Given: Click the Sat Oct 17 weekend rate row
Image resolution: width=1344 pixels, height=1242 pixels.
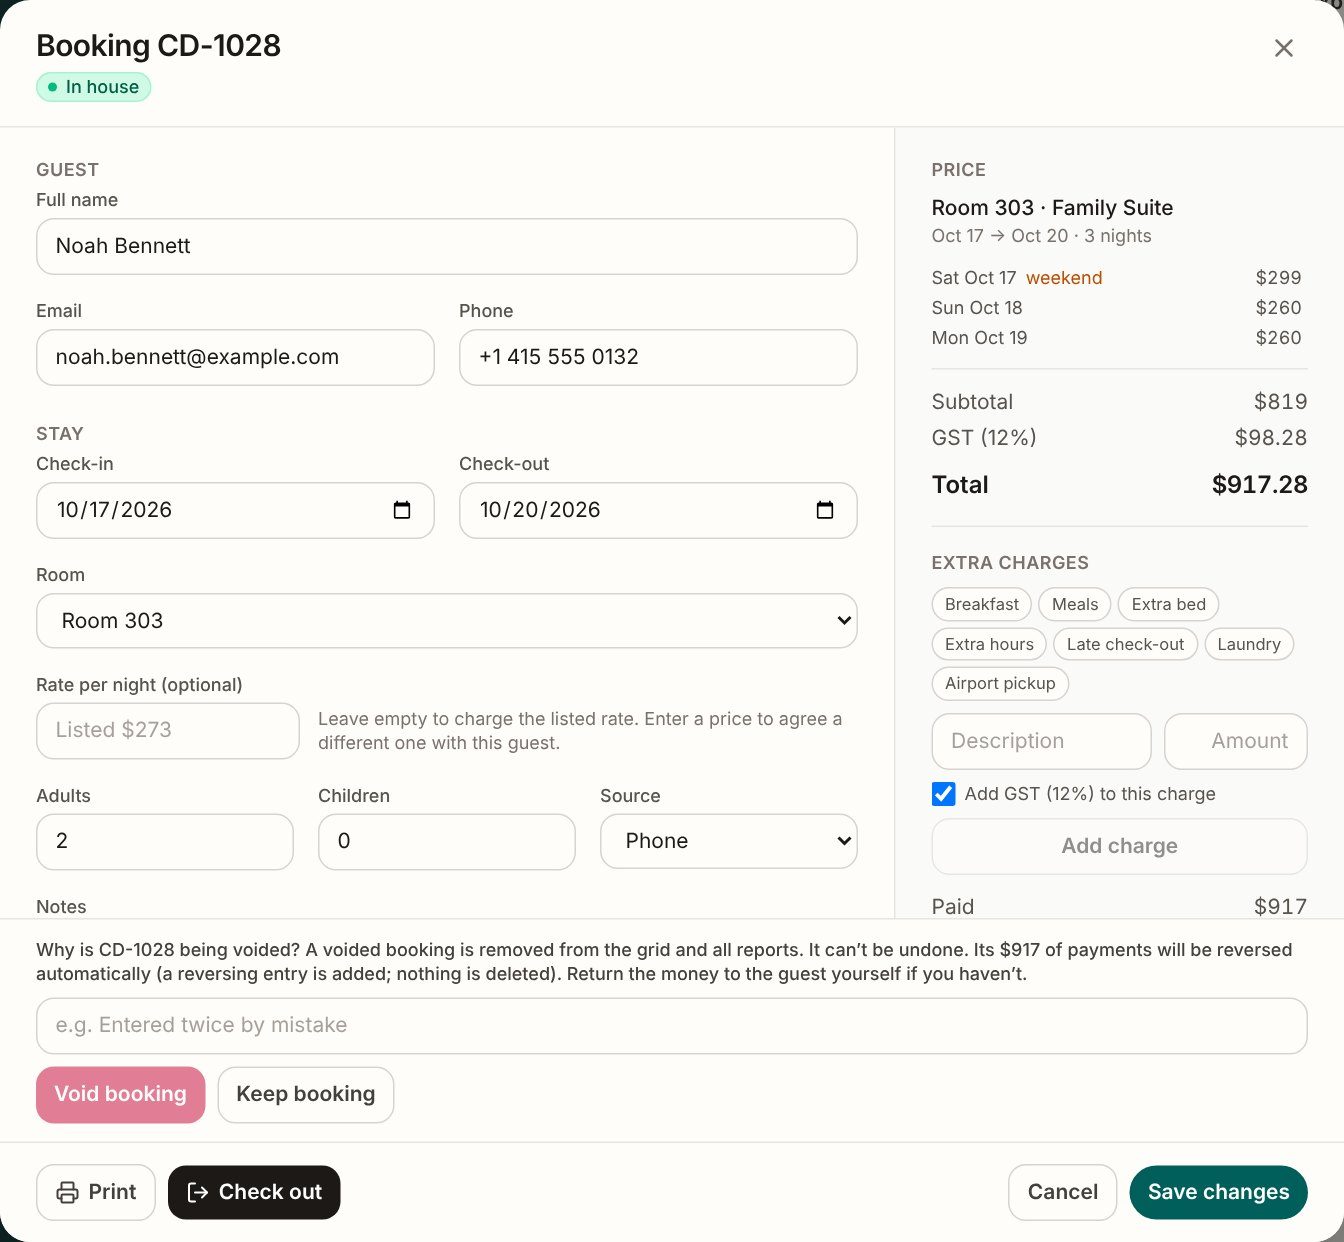Looking at the screenshot, I should (x=1116, y=278).
